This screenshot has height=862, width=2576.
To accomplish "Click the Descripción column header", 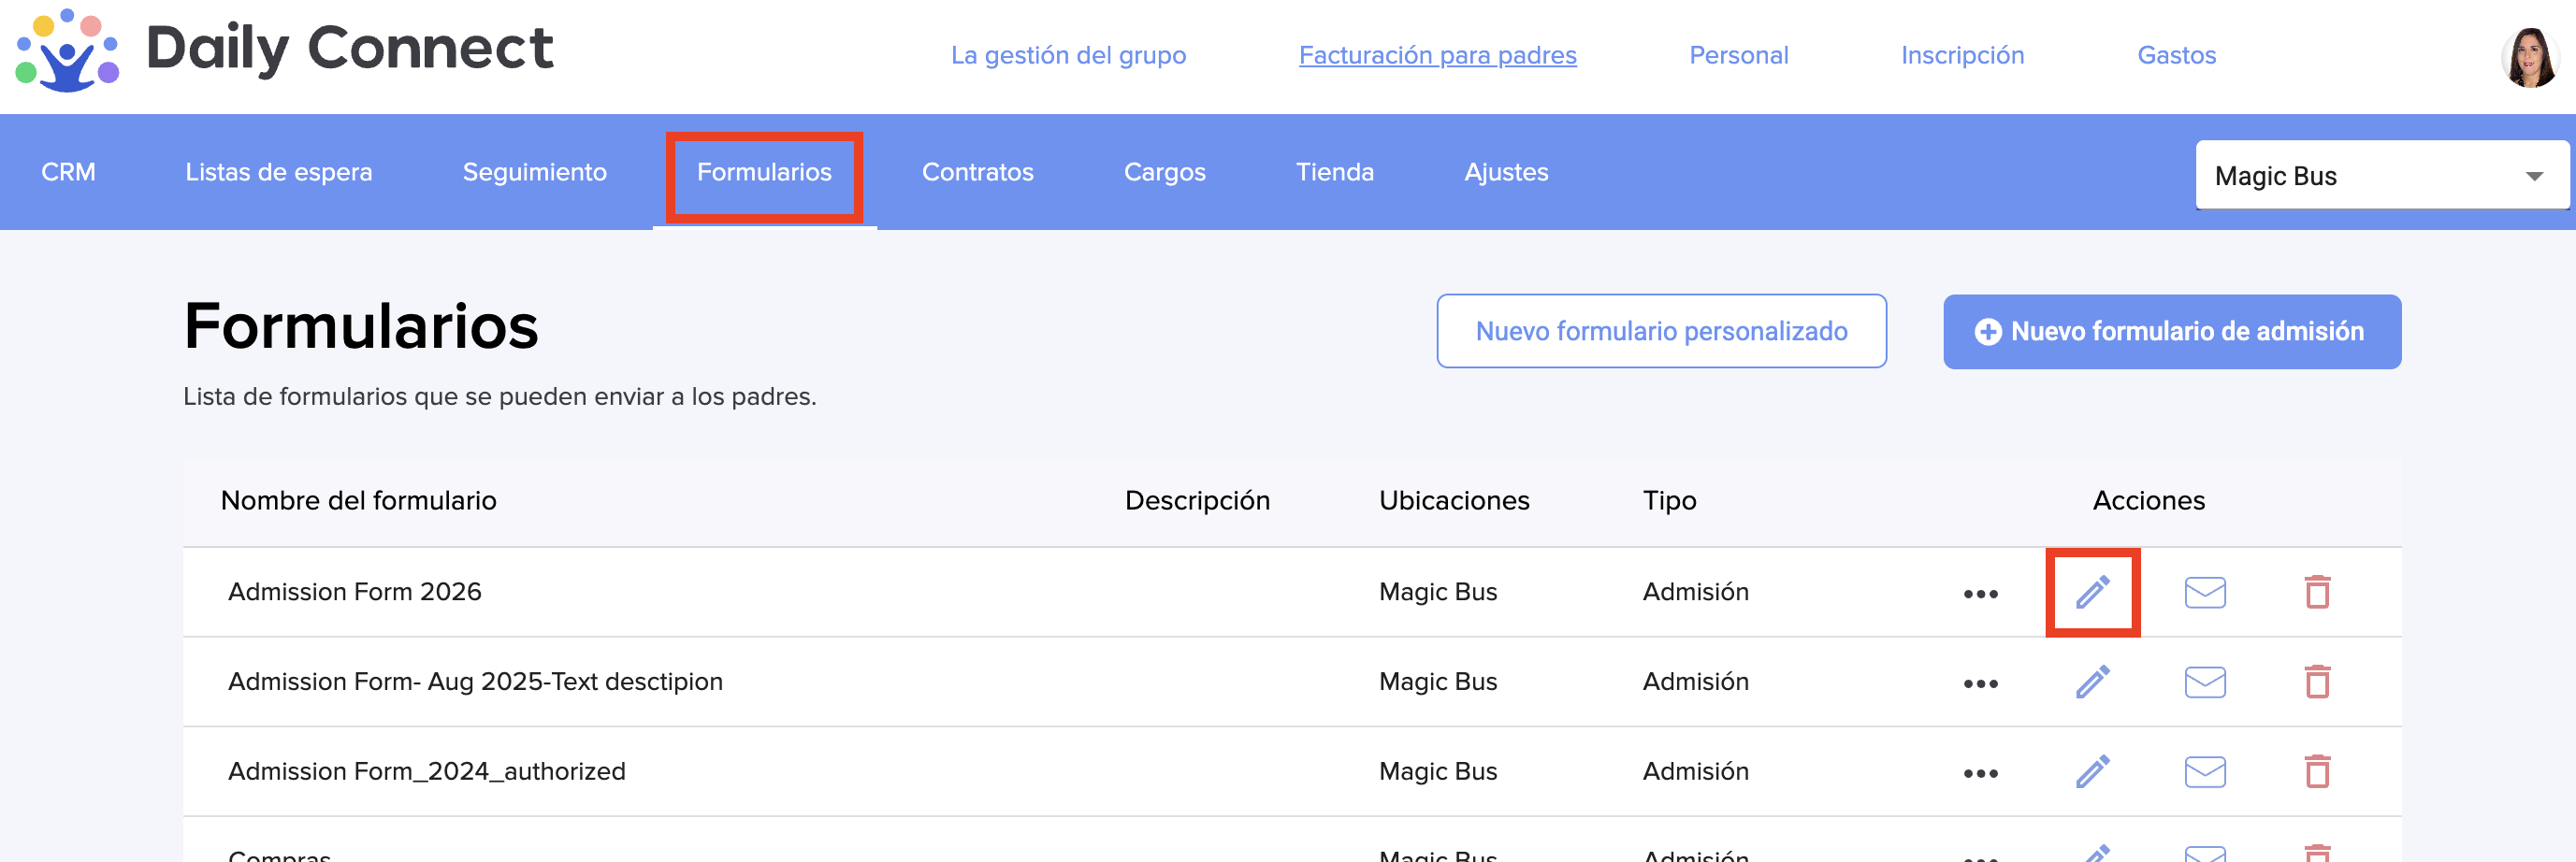I will [x=1197, y=500].
